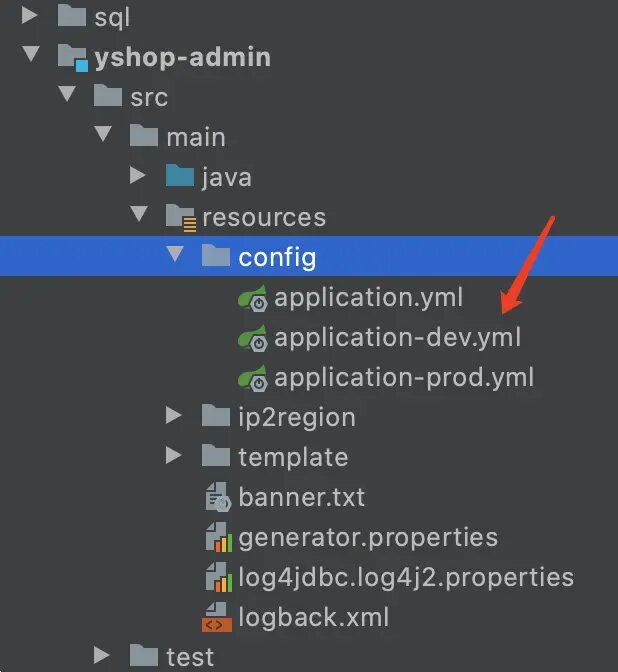Select the main folder label
This screenshot has width=618, height=672.
196,138
